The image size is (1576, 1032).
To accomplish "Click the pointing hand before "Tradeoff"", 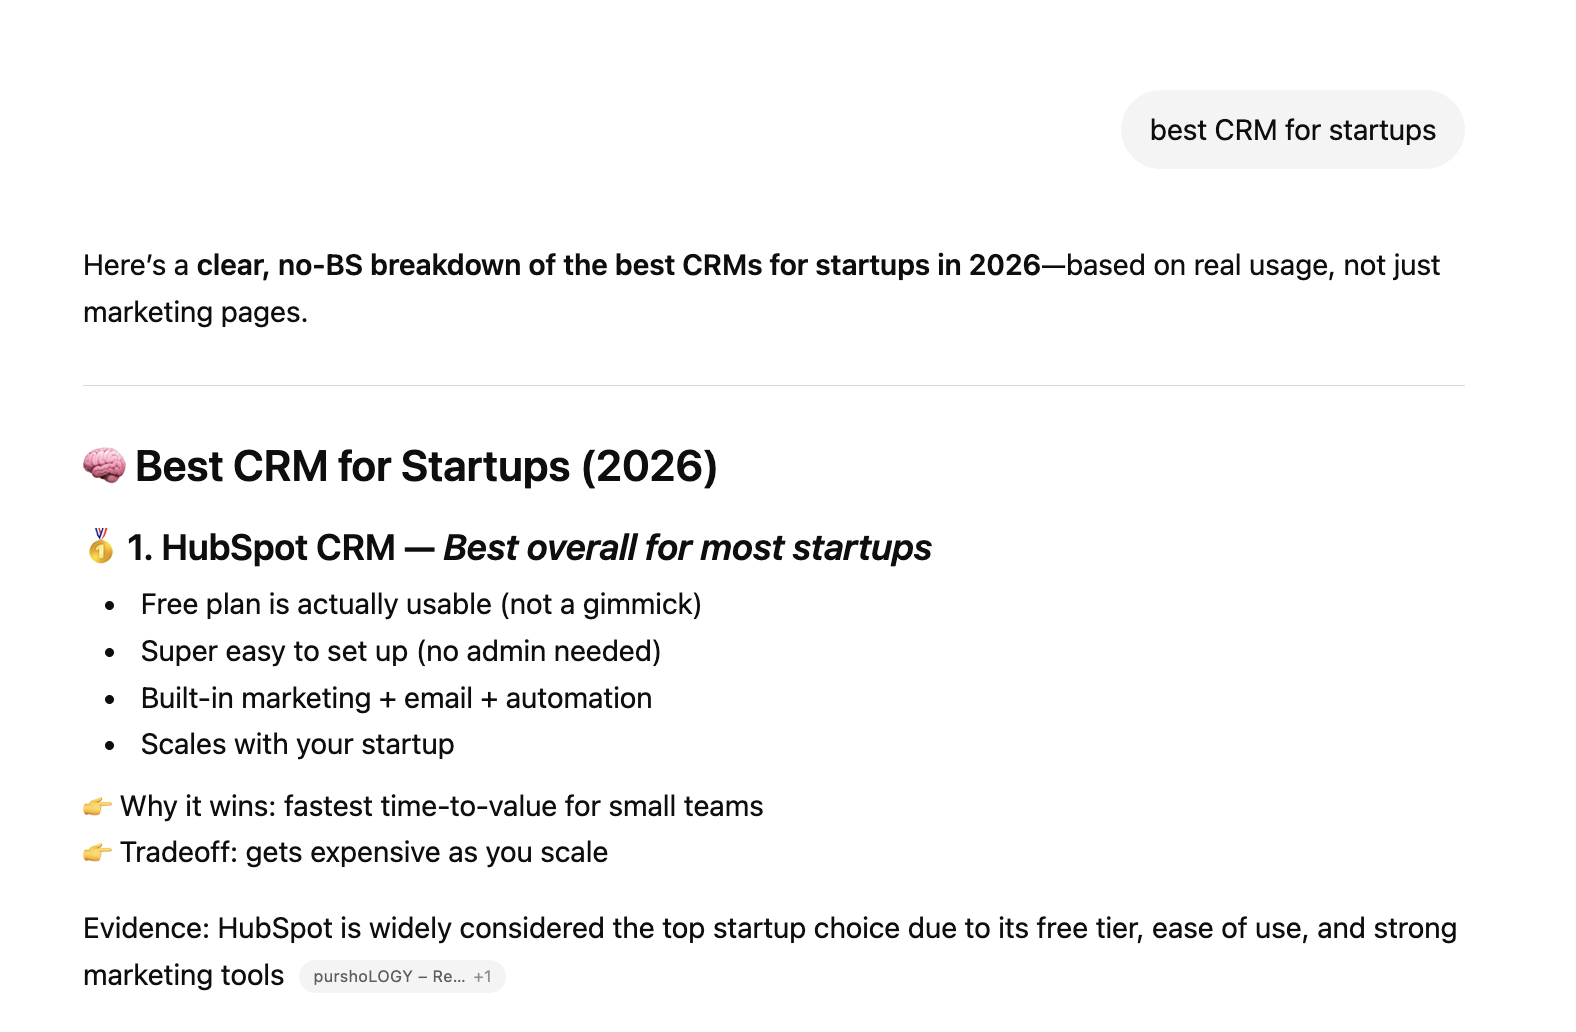I will (x=97, y=852).
